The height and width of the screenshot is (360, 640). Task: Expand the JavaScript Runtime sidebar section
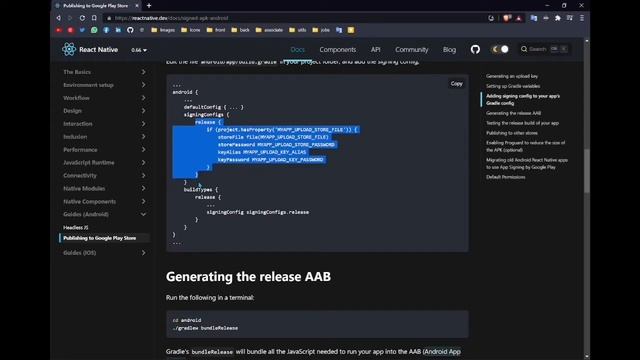(104, 162)
